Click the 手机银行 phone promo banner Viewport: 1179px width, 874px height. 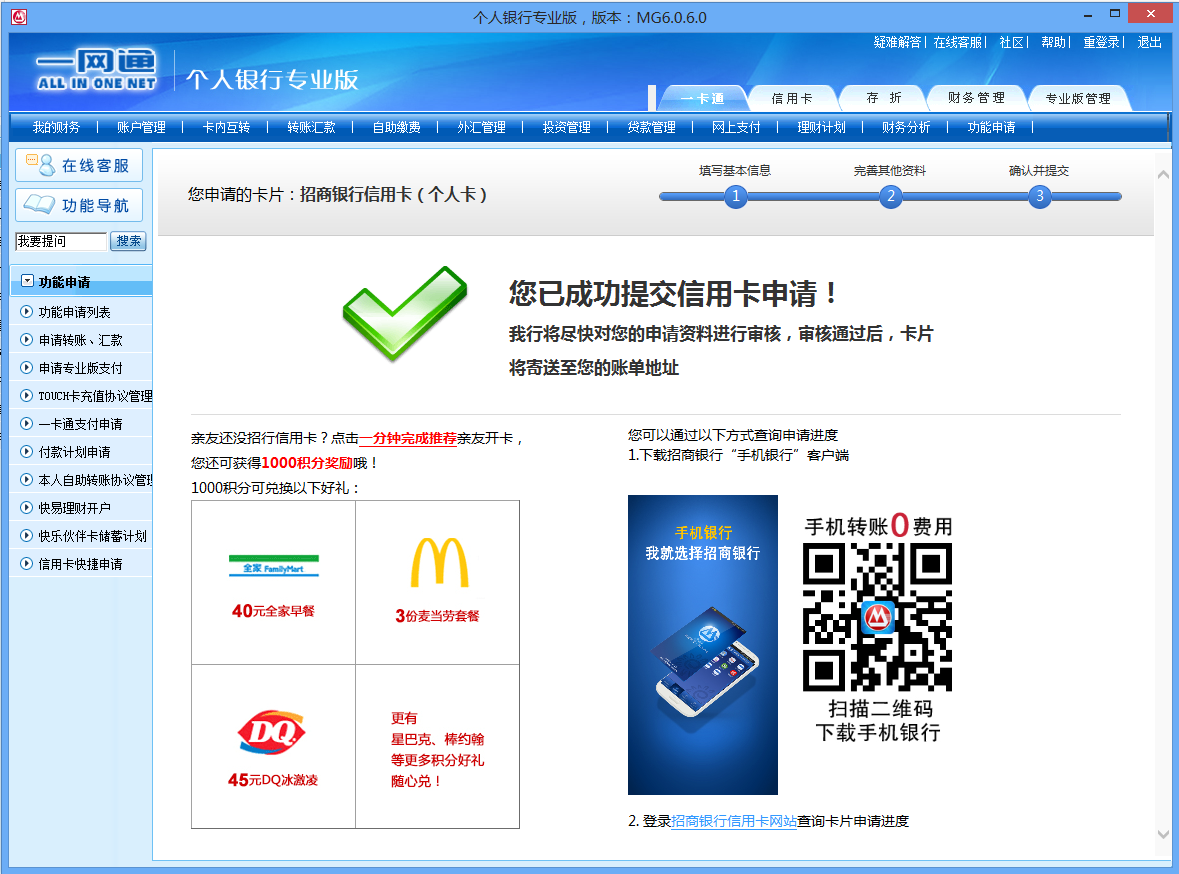coord(702,645)
